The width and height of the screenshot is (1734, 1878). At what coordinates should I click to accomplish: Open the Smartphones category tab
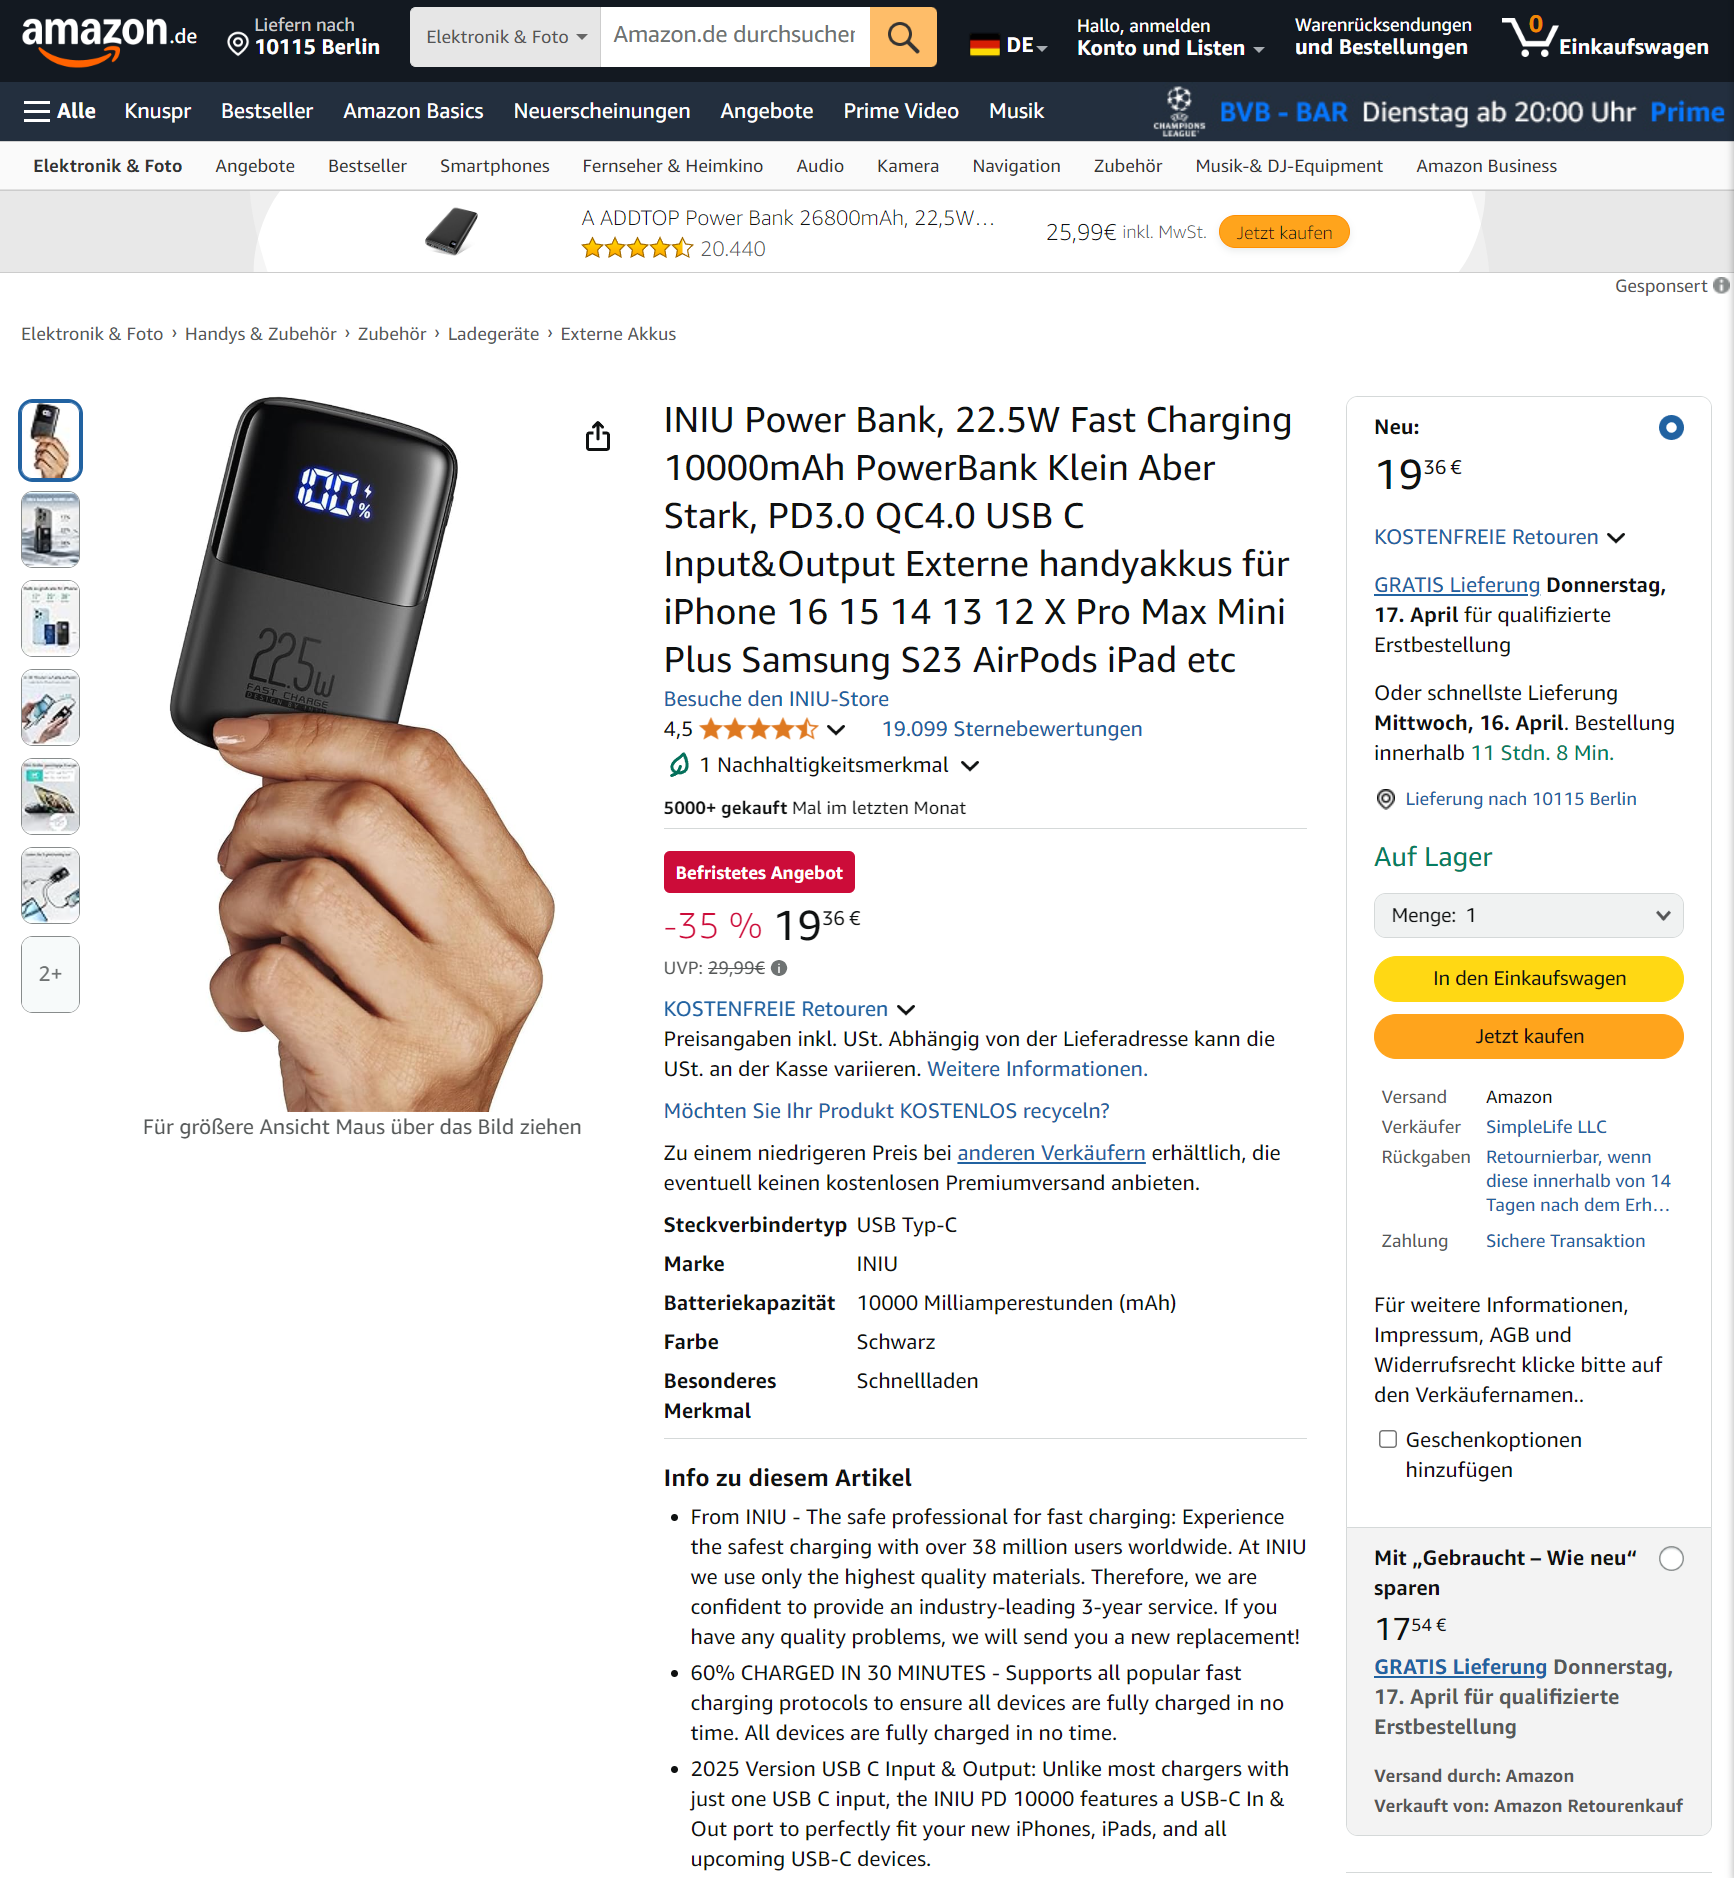pos(494,166)
